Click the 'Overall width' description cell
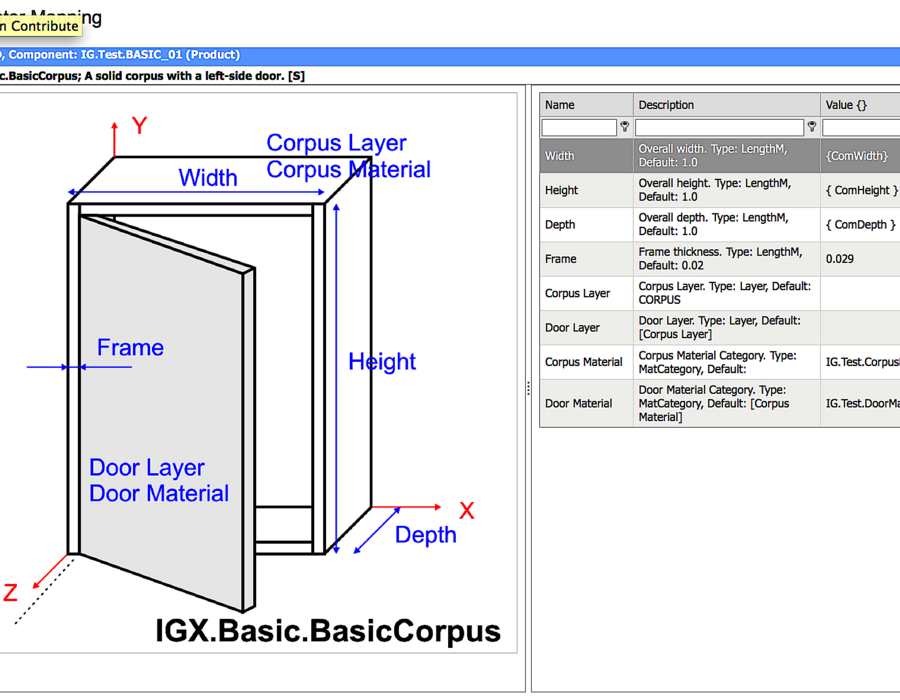Viewport: 900px width, 700px height. pyautogui.click(x=727, y=155)
